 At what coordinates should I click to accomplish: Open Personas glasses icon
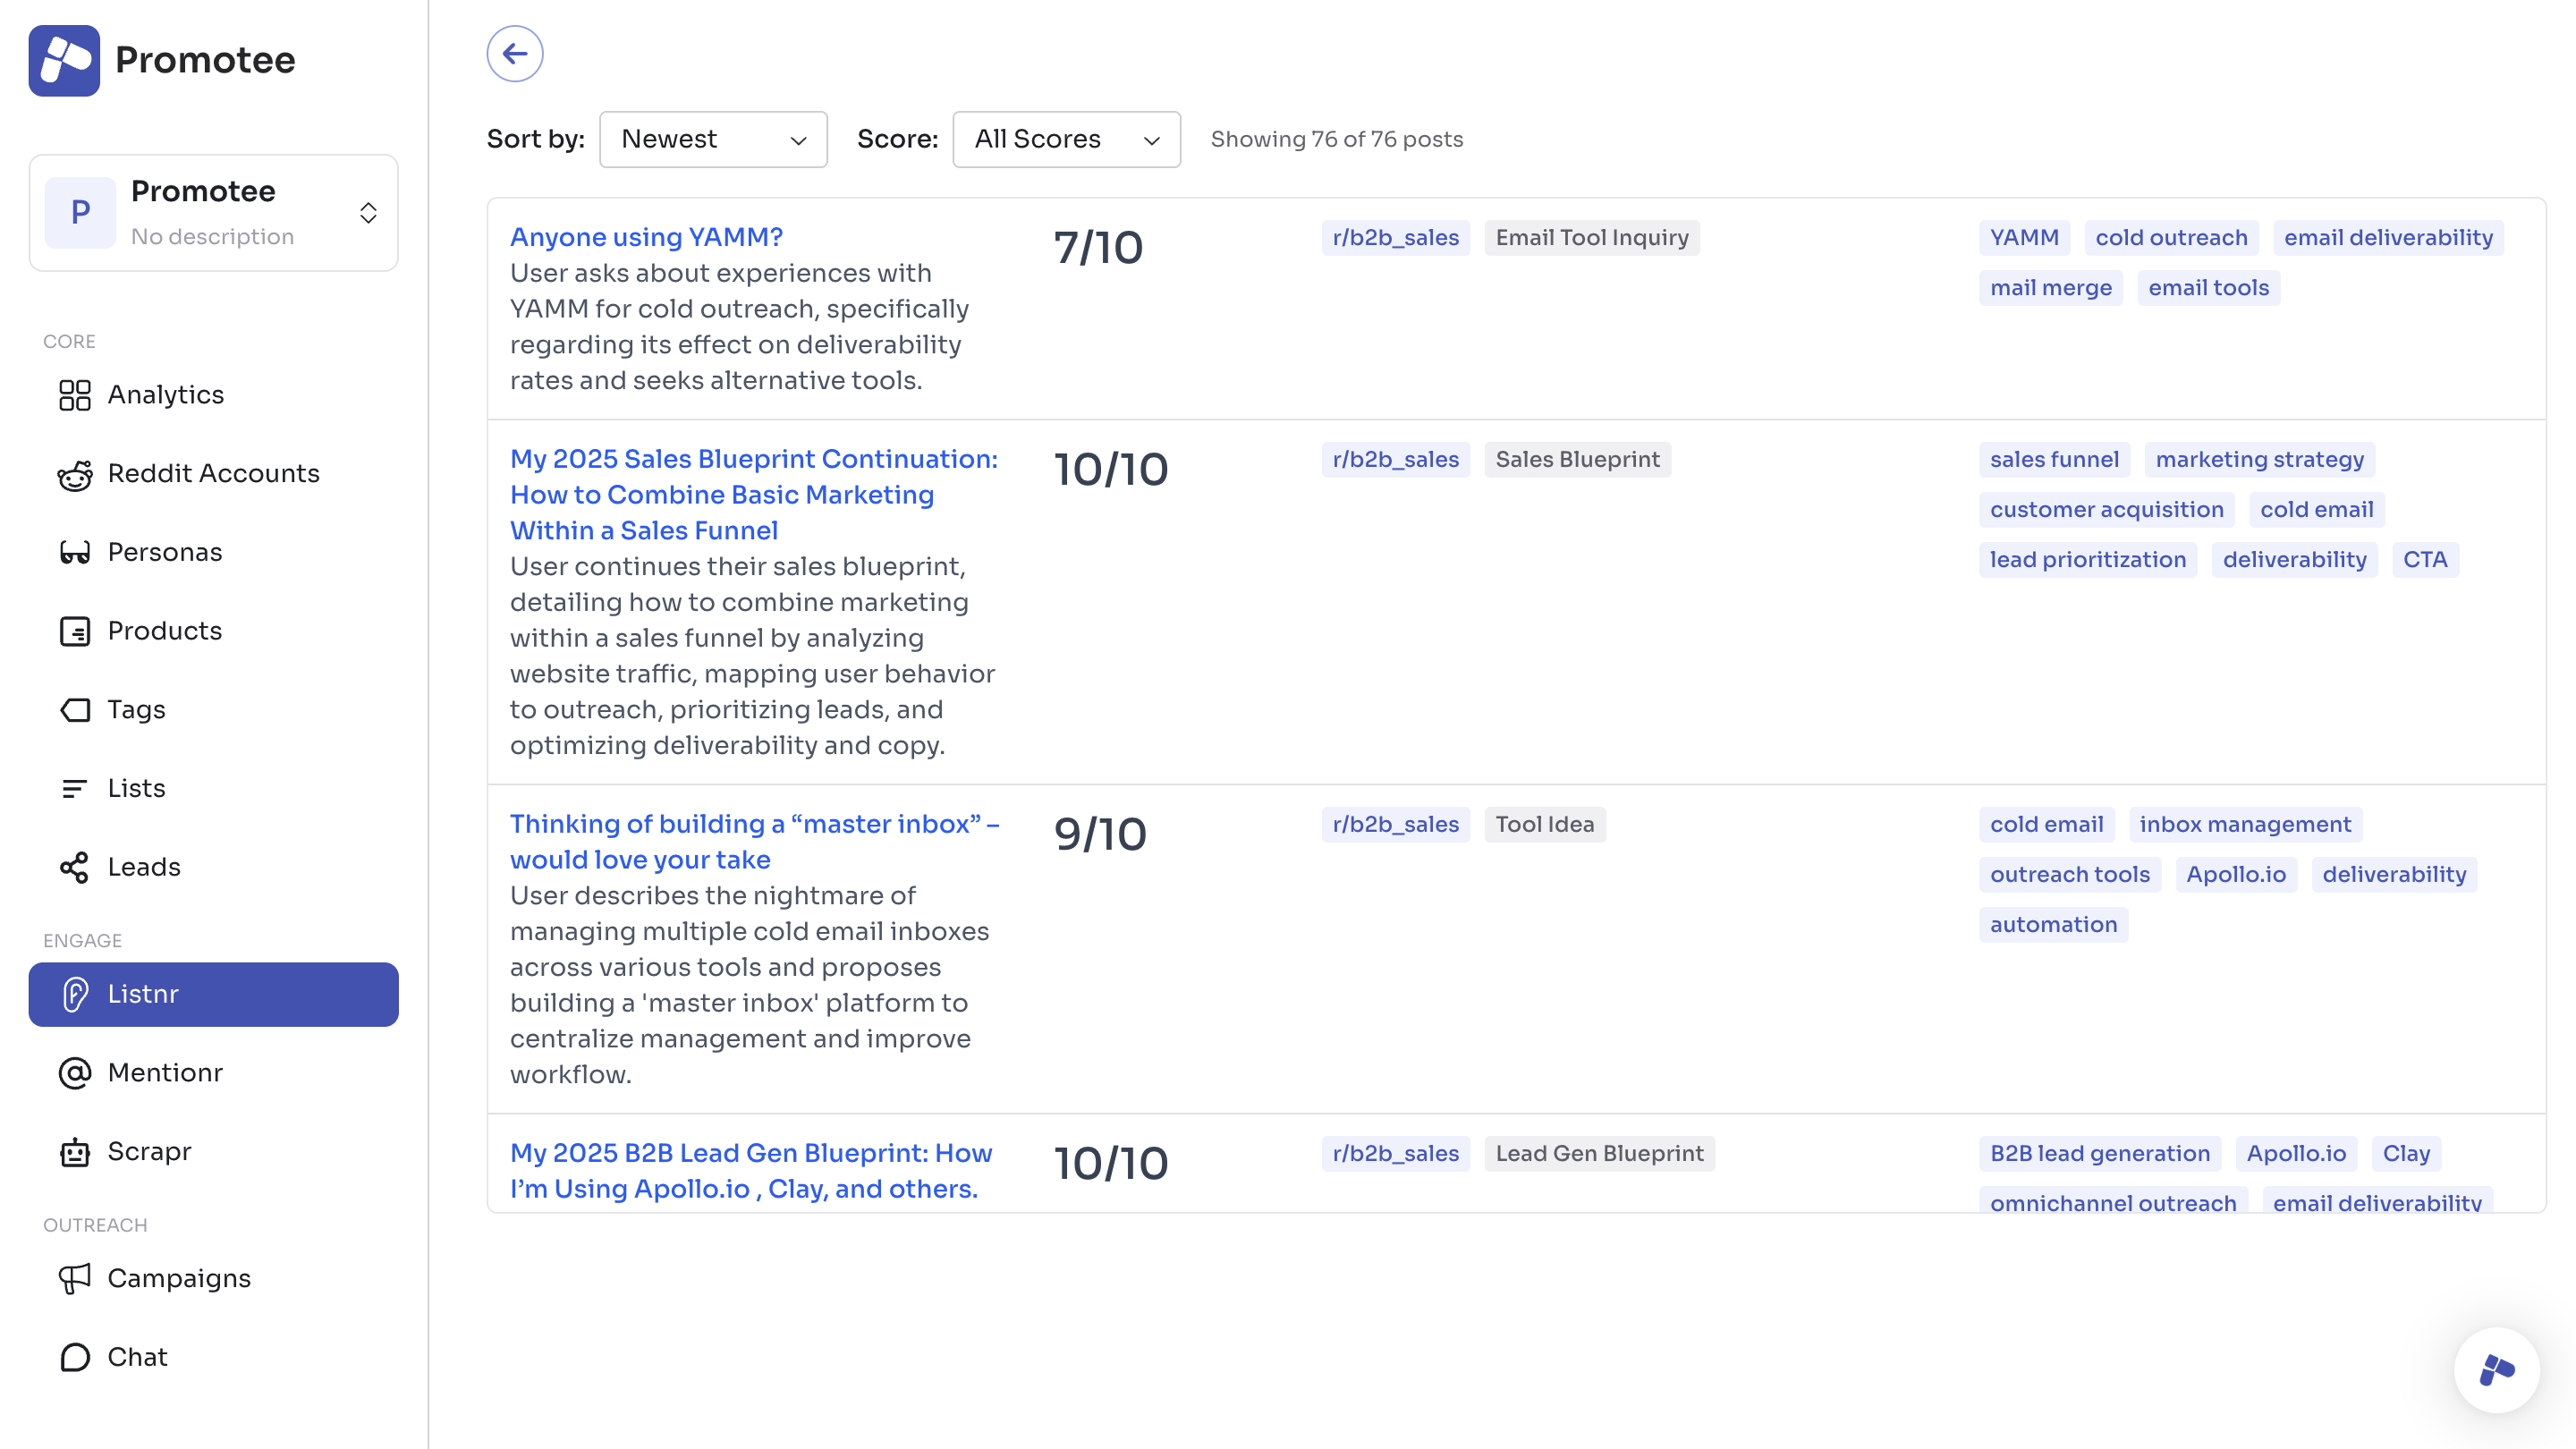(74, 553)
